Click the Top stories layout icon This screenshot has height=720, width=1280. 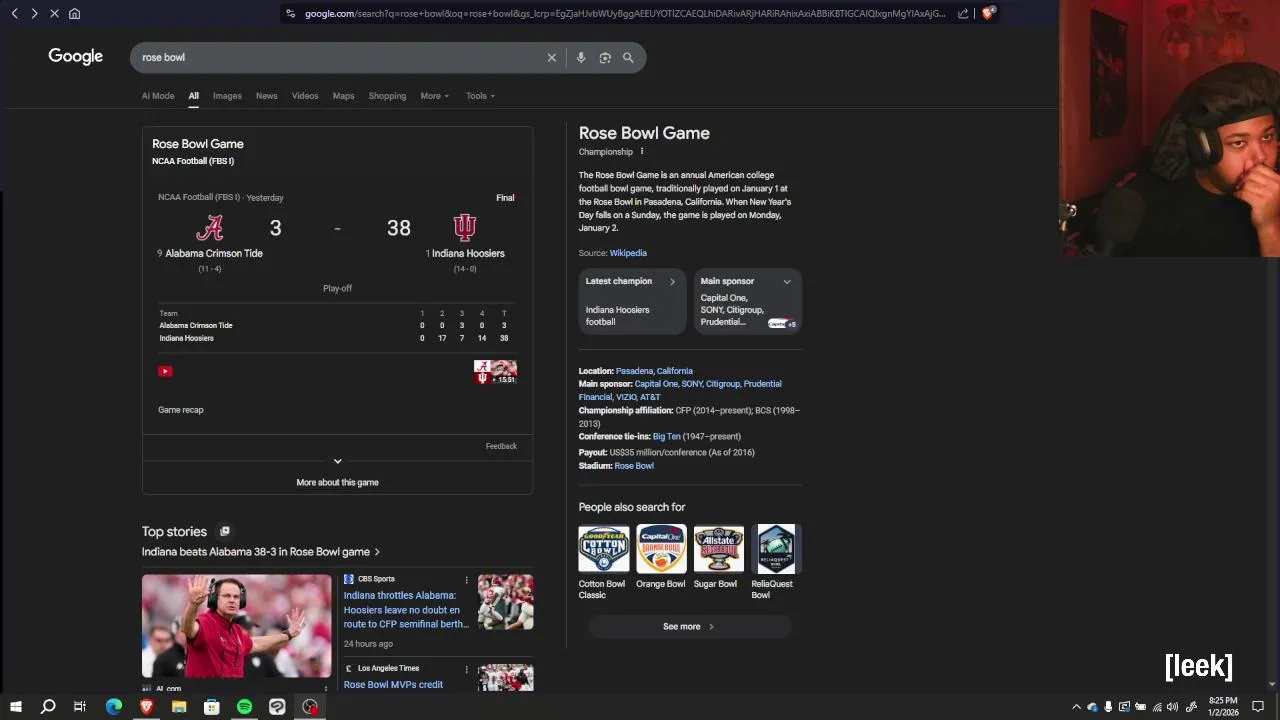tap(224, 531)
